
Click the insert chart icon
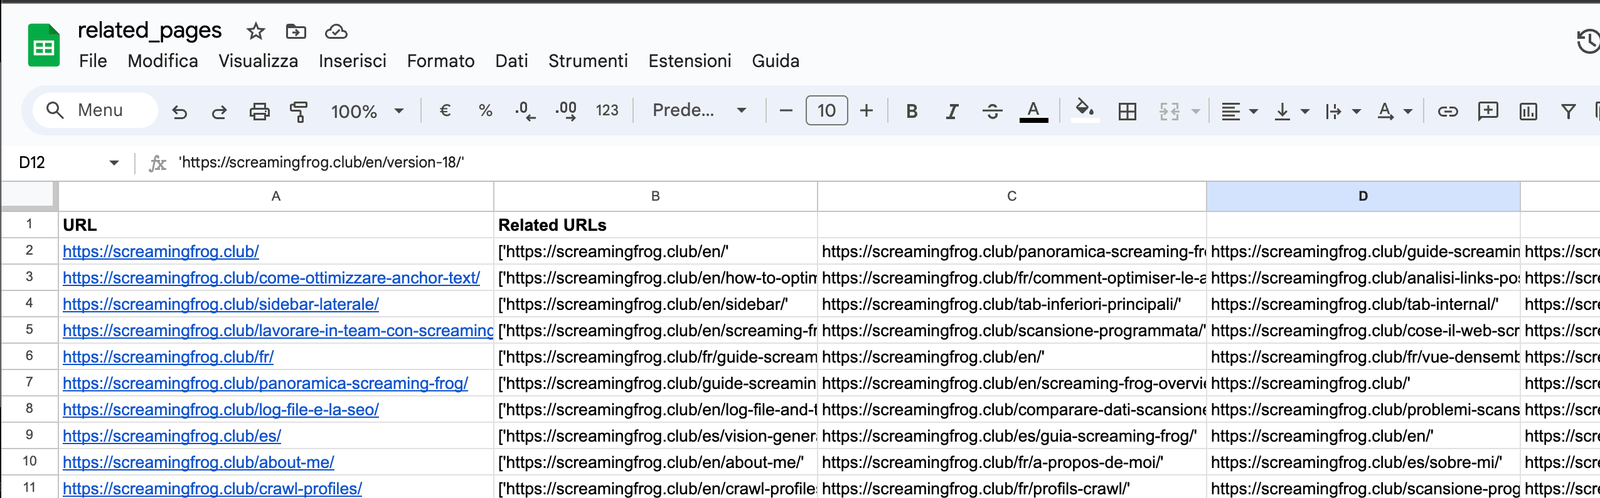[1528, 111]
